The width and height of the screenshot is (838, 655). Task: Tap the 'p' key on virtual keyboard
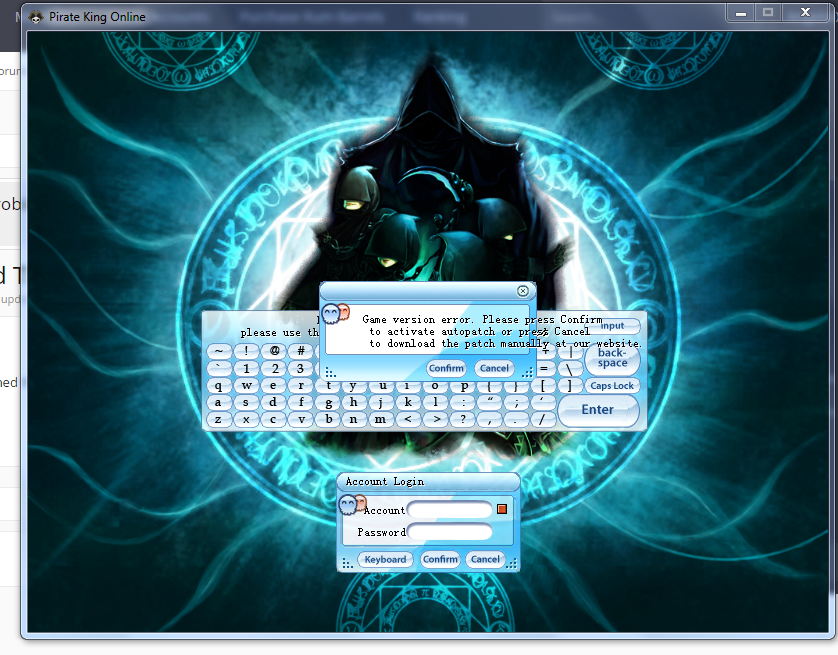click(x=464, y=387)
